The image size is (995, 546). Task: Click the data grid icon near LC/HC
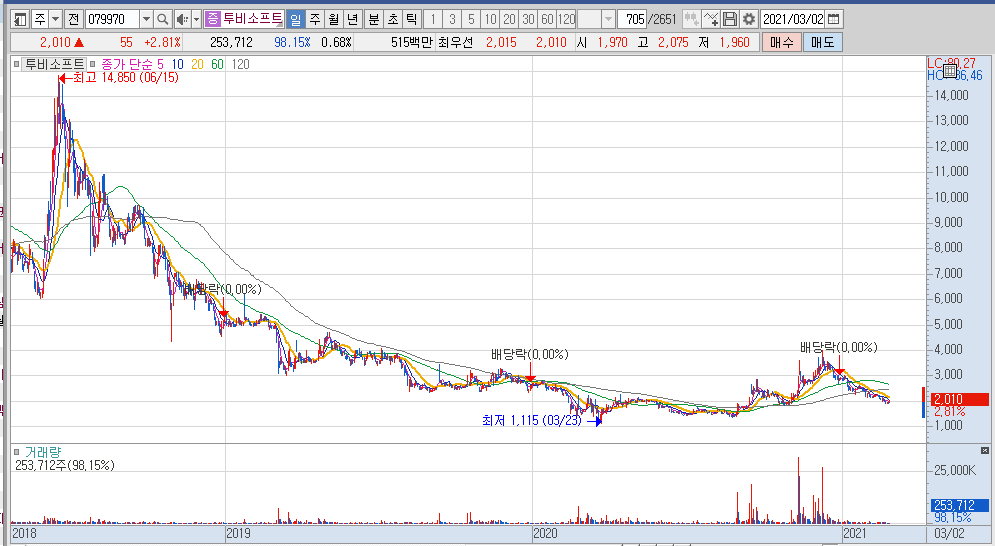click(x=949, y=70)
